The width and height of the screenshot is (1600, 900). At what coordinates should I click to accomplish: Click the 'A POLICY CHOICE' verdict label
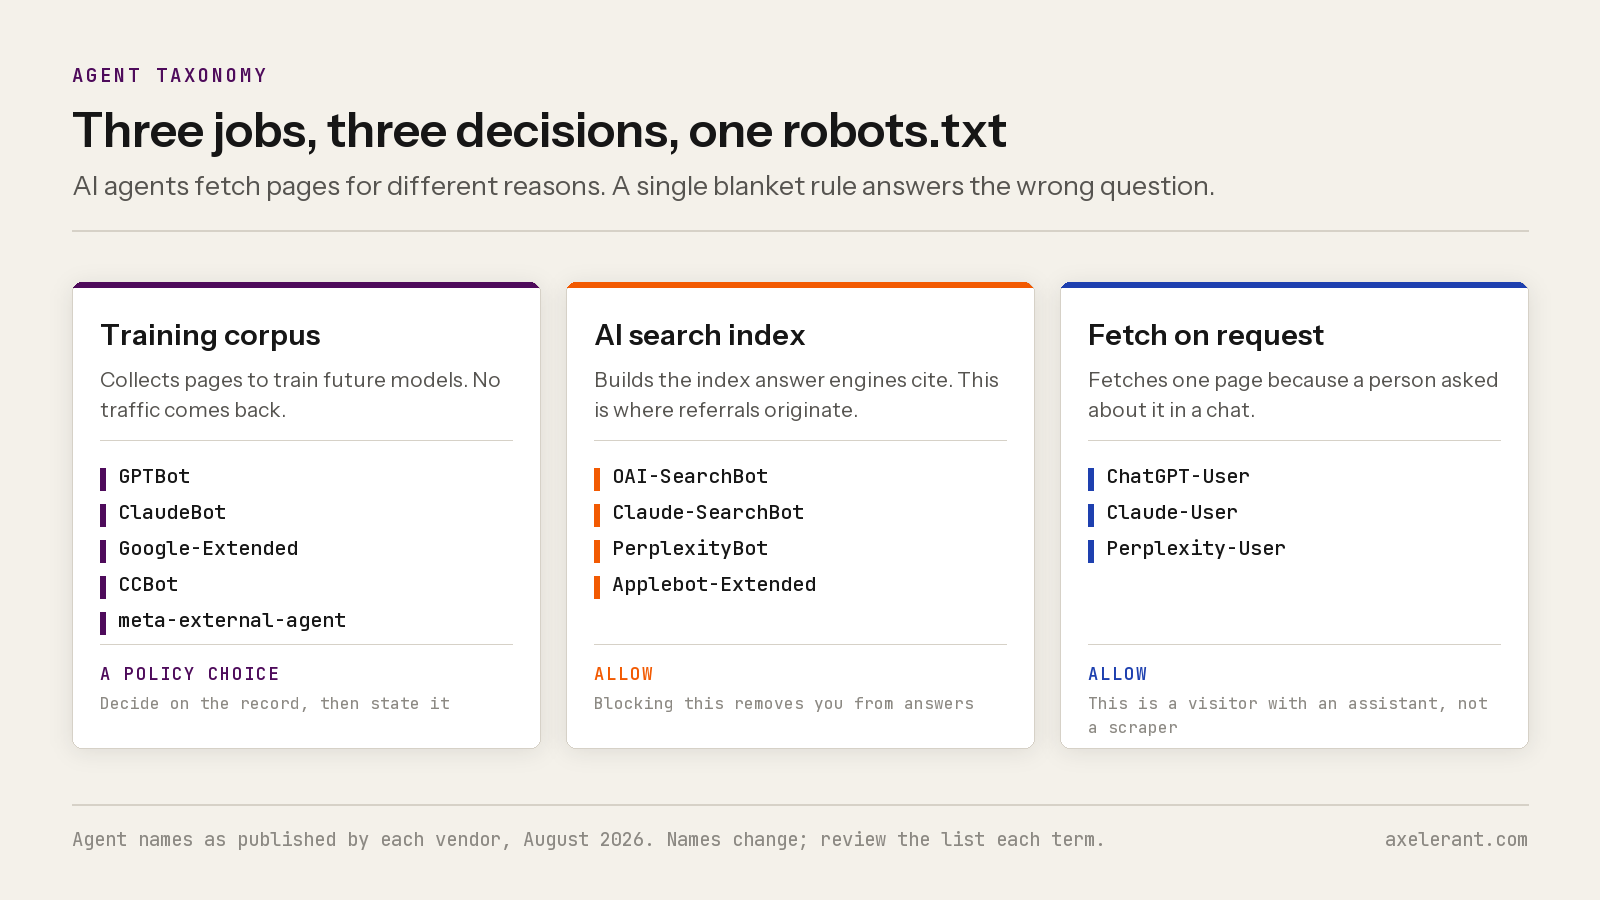pos(190,674)
